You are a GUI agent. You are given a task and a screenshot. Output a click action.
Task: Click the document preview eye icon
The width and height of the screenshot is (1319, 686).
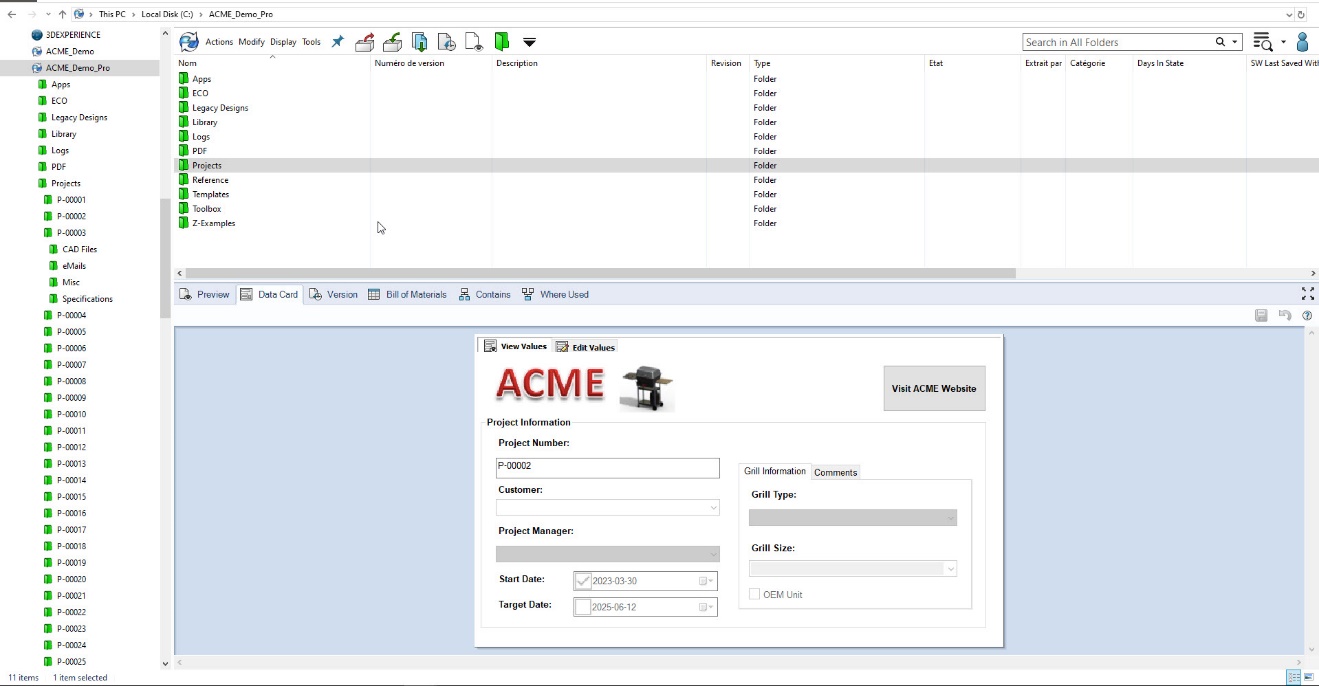coord(474,42)
